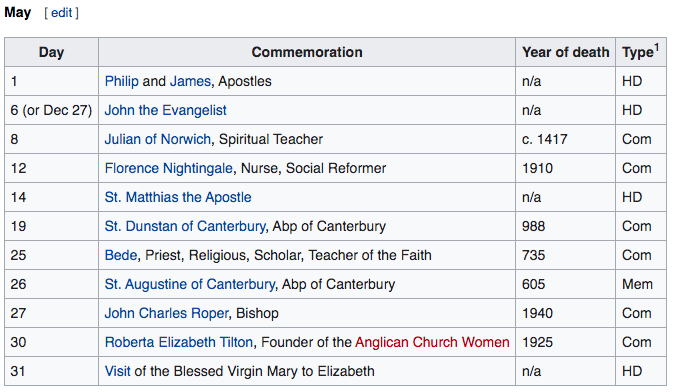Click the Type footnote superscript 1
This screenshot has height=392, width=677.
tap(657, 47)
